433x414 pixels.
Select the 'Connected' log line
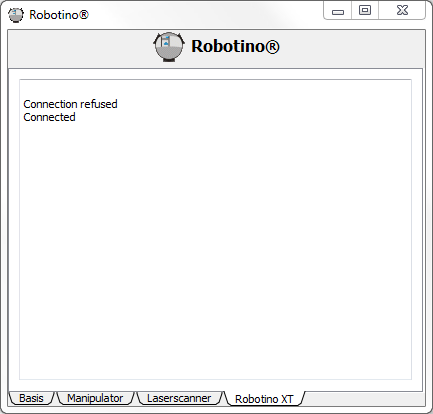pos(49,117)
